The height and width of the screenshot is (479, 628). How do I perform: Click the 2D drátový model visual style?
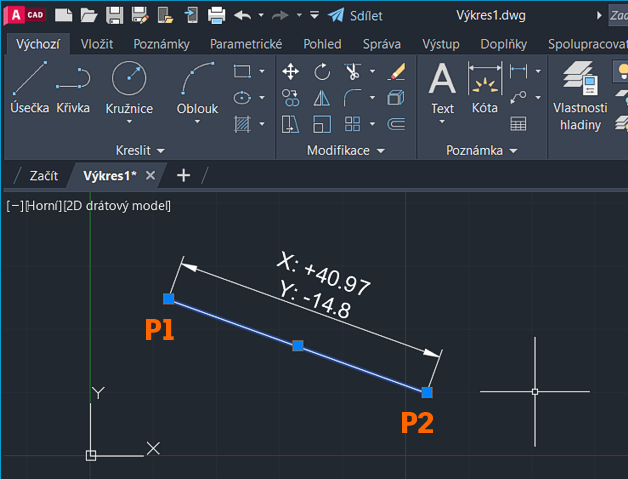(117, 206)
